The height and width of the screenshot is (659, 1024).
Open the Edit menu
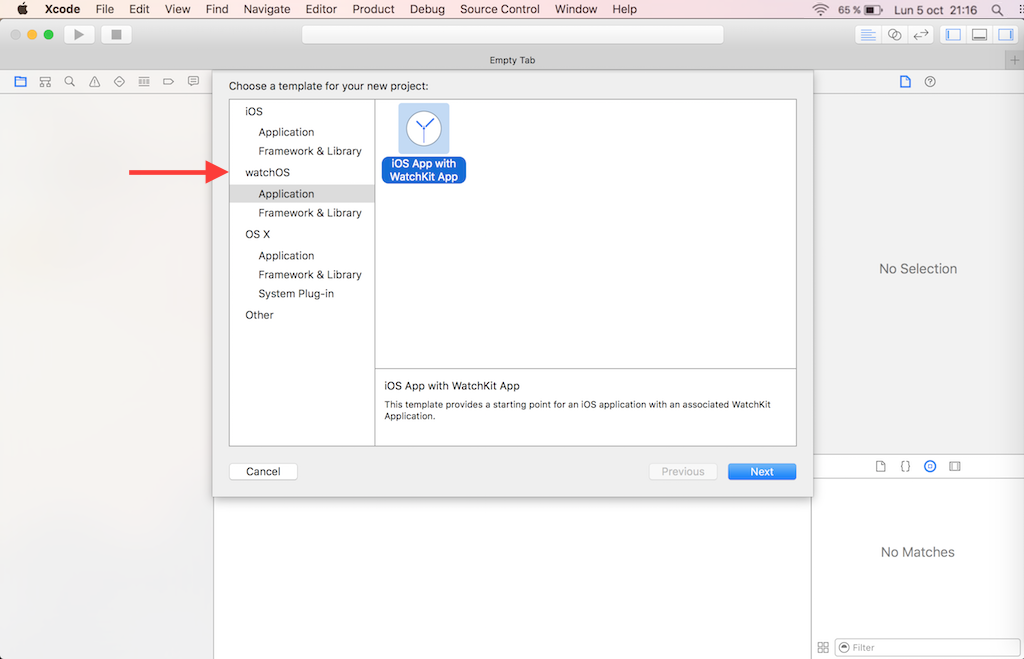(139, 9)
